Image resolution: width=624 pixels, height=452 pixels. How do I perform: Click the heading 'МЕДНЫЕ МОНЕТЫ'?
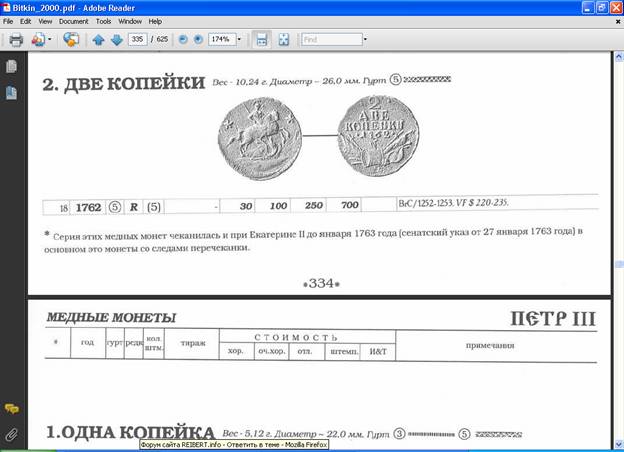(x=111, y=318)
